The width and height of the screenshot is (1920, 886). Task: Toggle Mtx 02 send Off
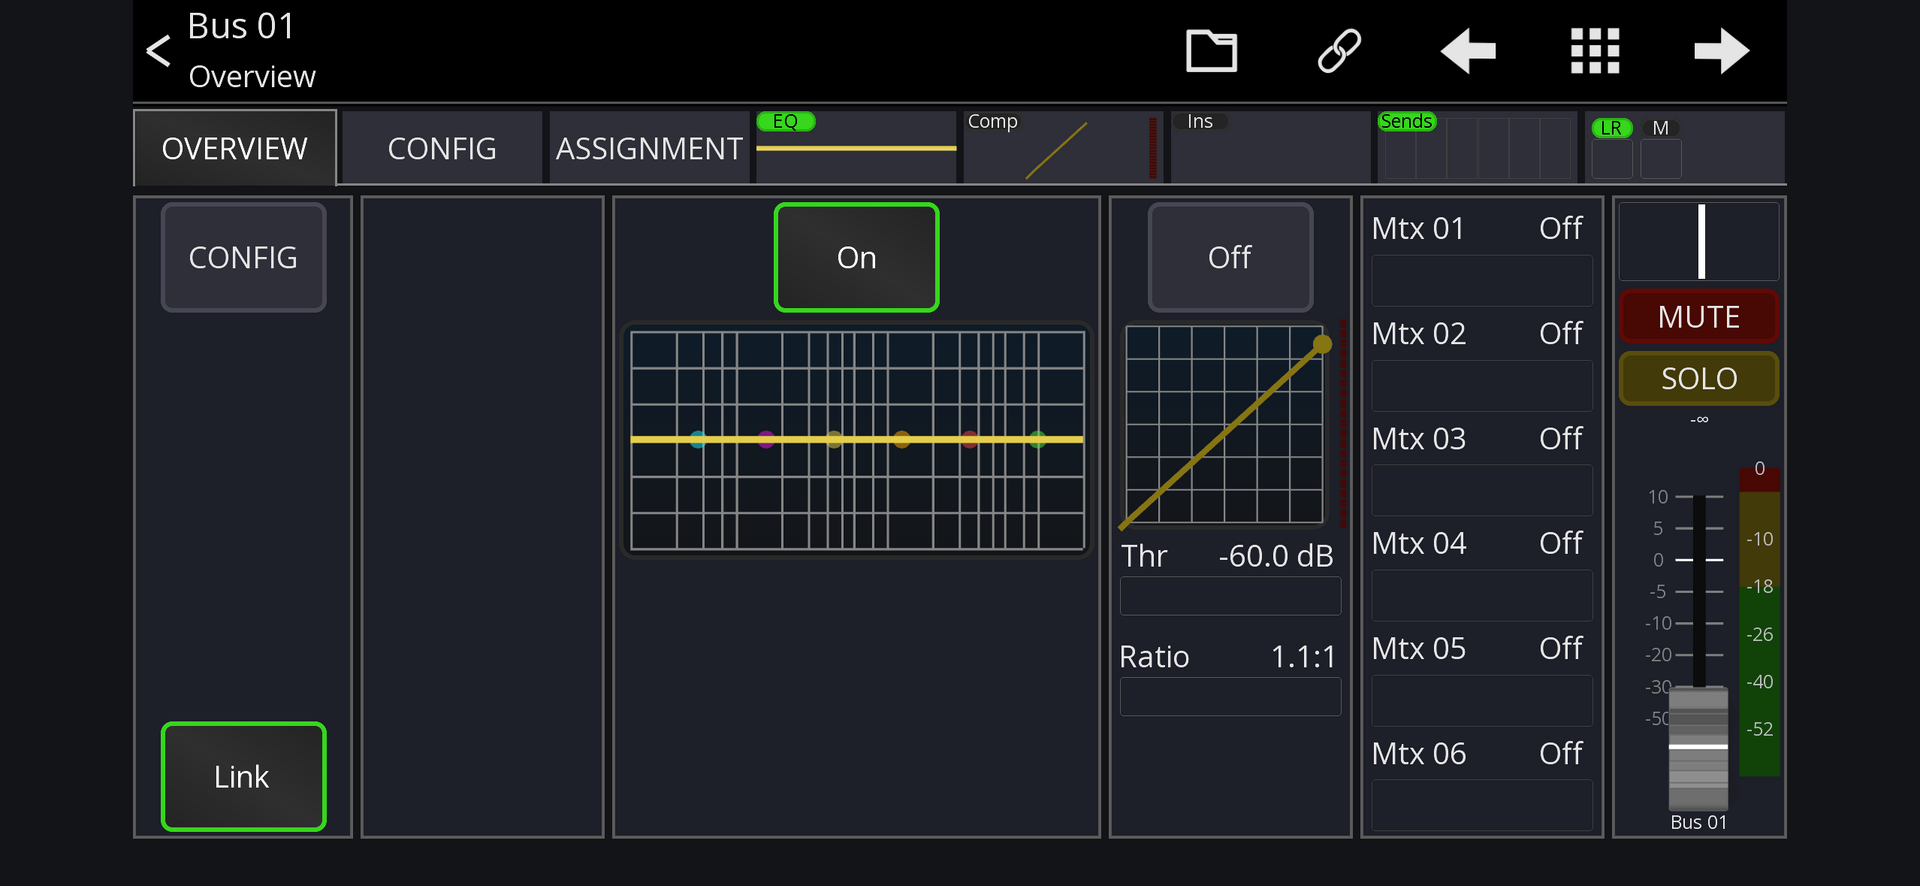tap(1561, 333)
